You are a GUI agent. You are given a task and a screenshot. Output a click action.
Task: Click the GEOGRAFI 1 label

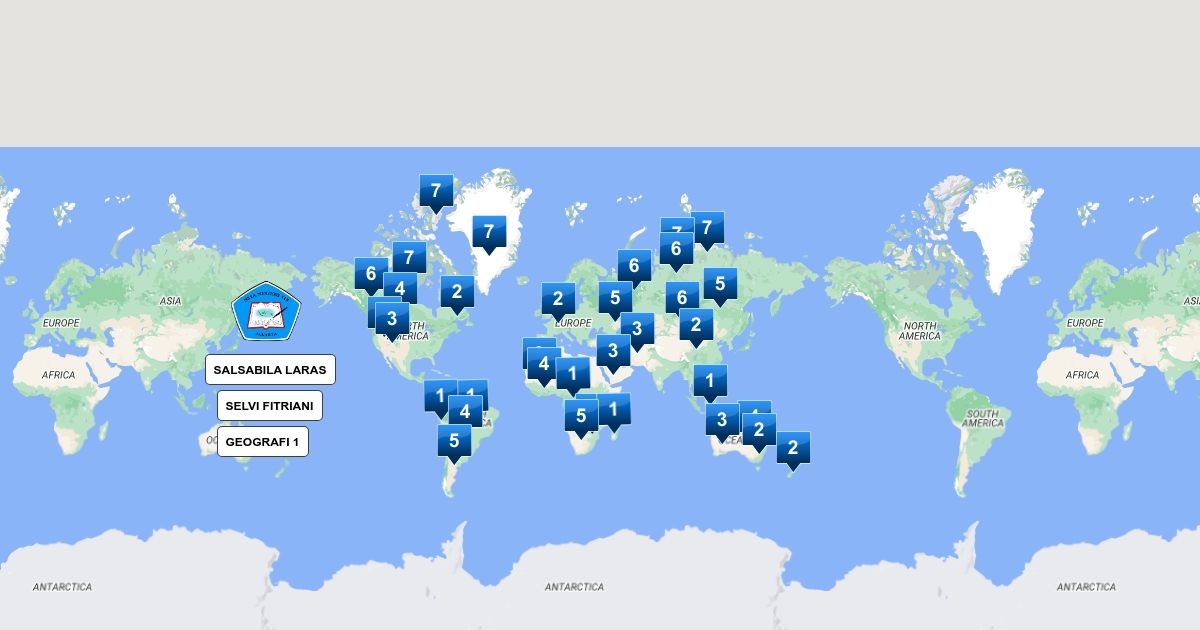tap(263, 442)
